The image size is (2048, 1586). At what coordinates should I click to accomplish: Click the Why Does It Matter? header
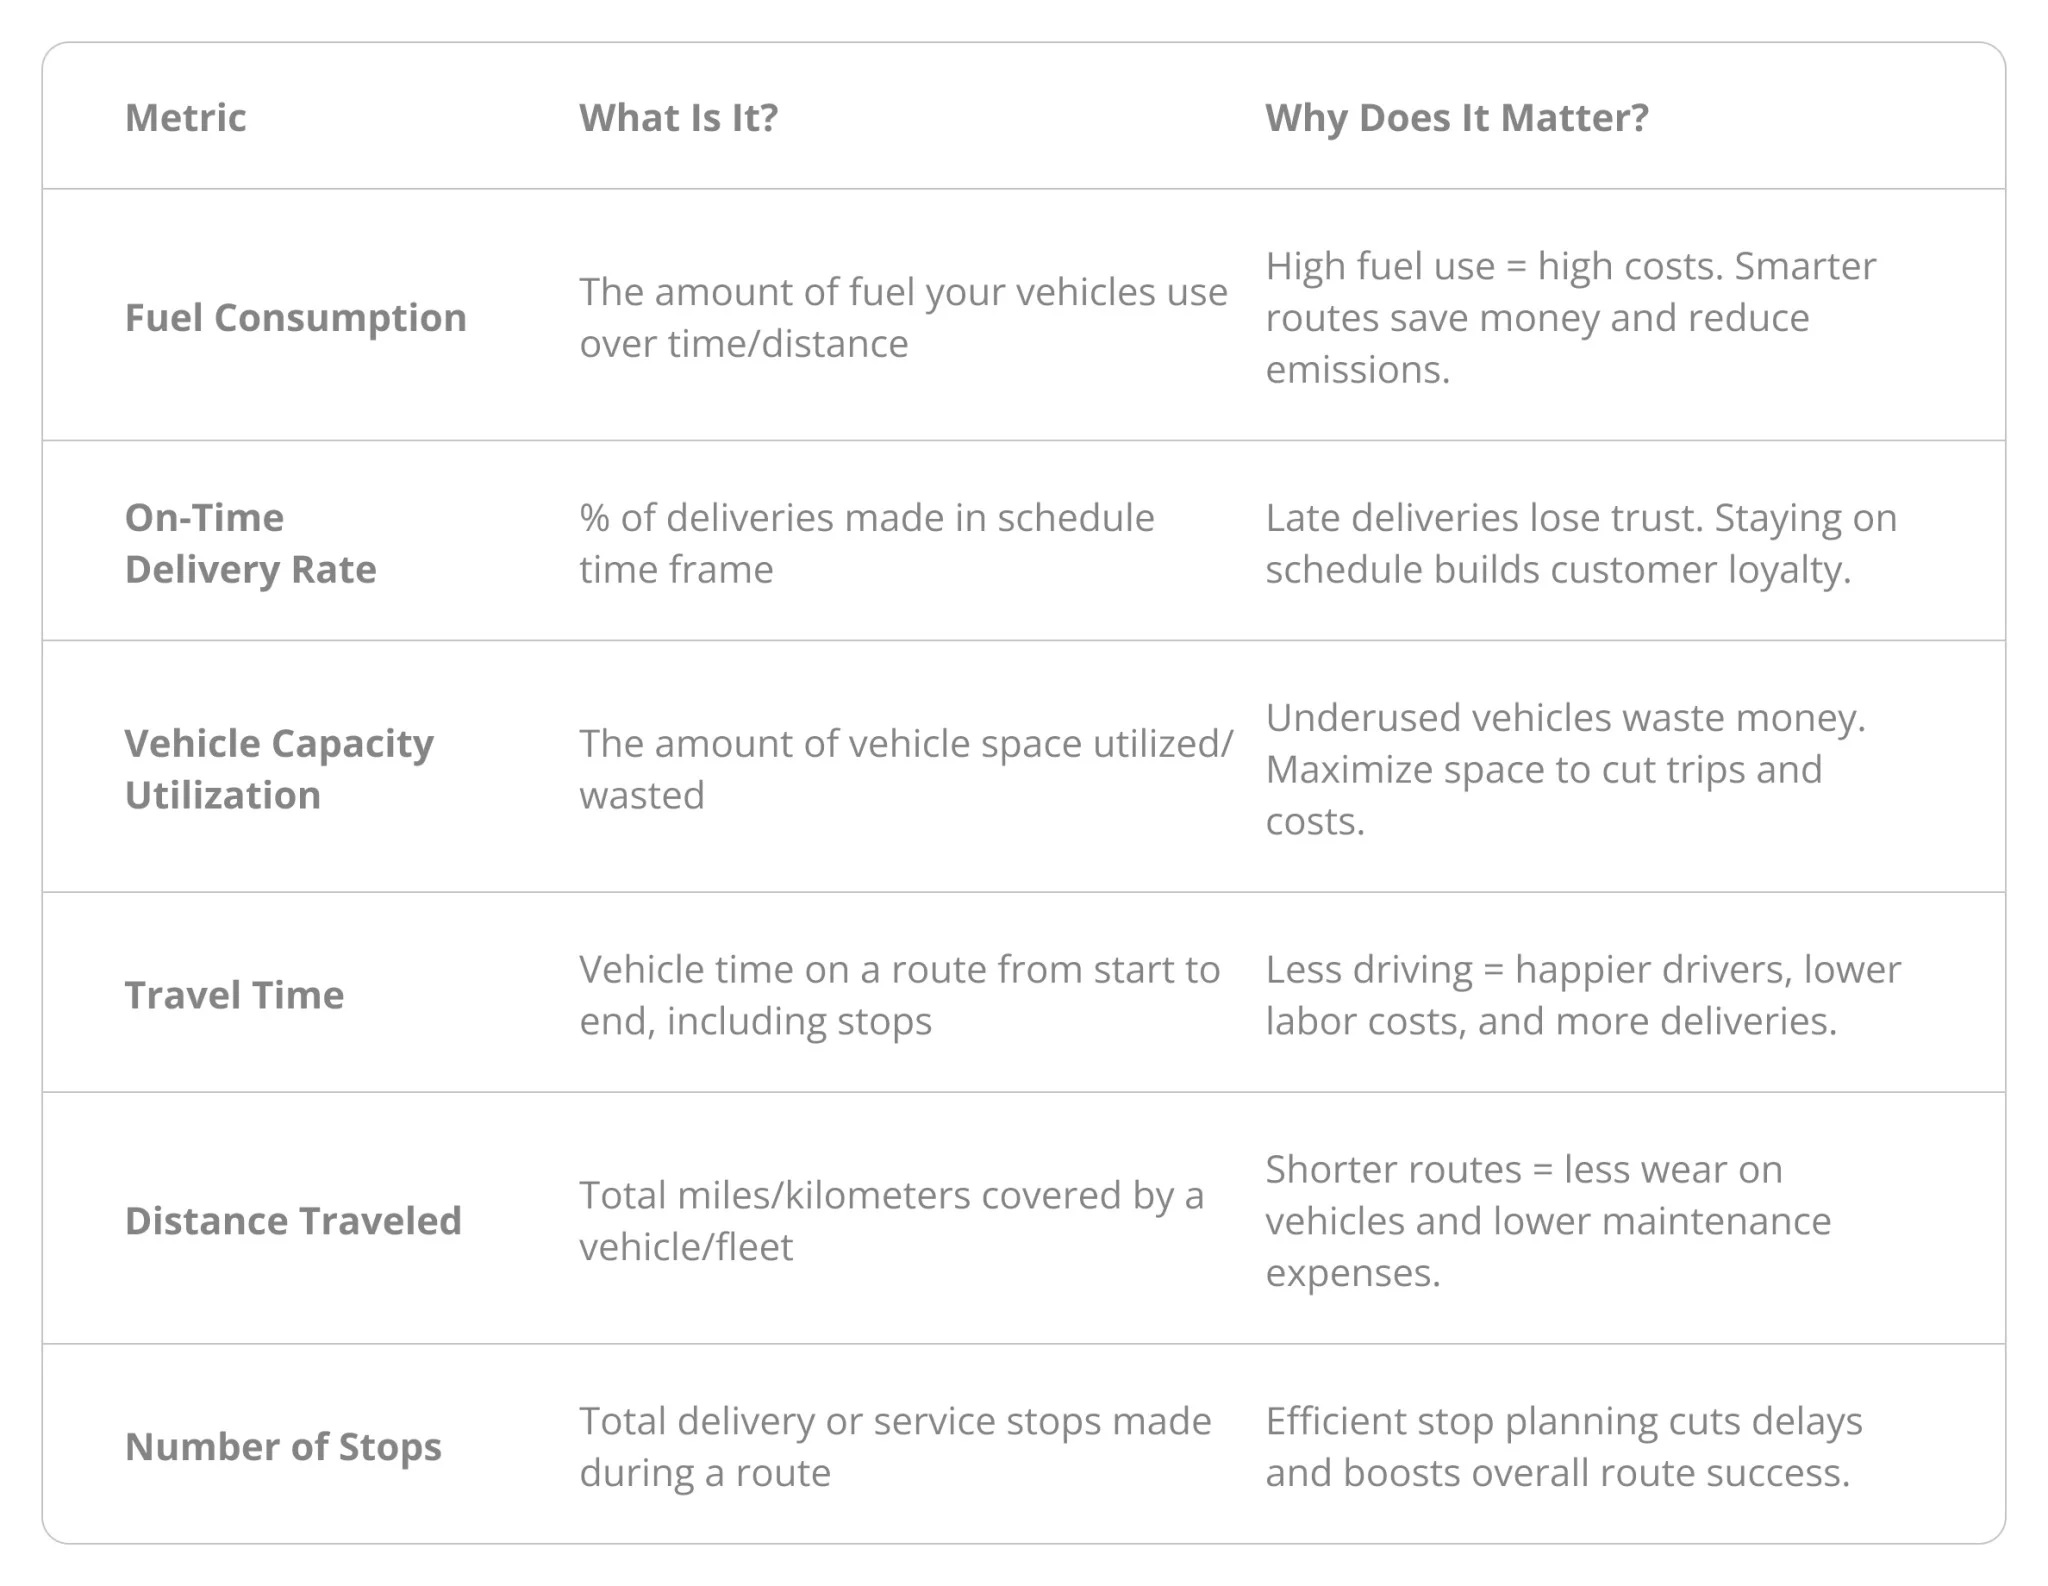(1456, 118)
